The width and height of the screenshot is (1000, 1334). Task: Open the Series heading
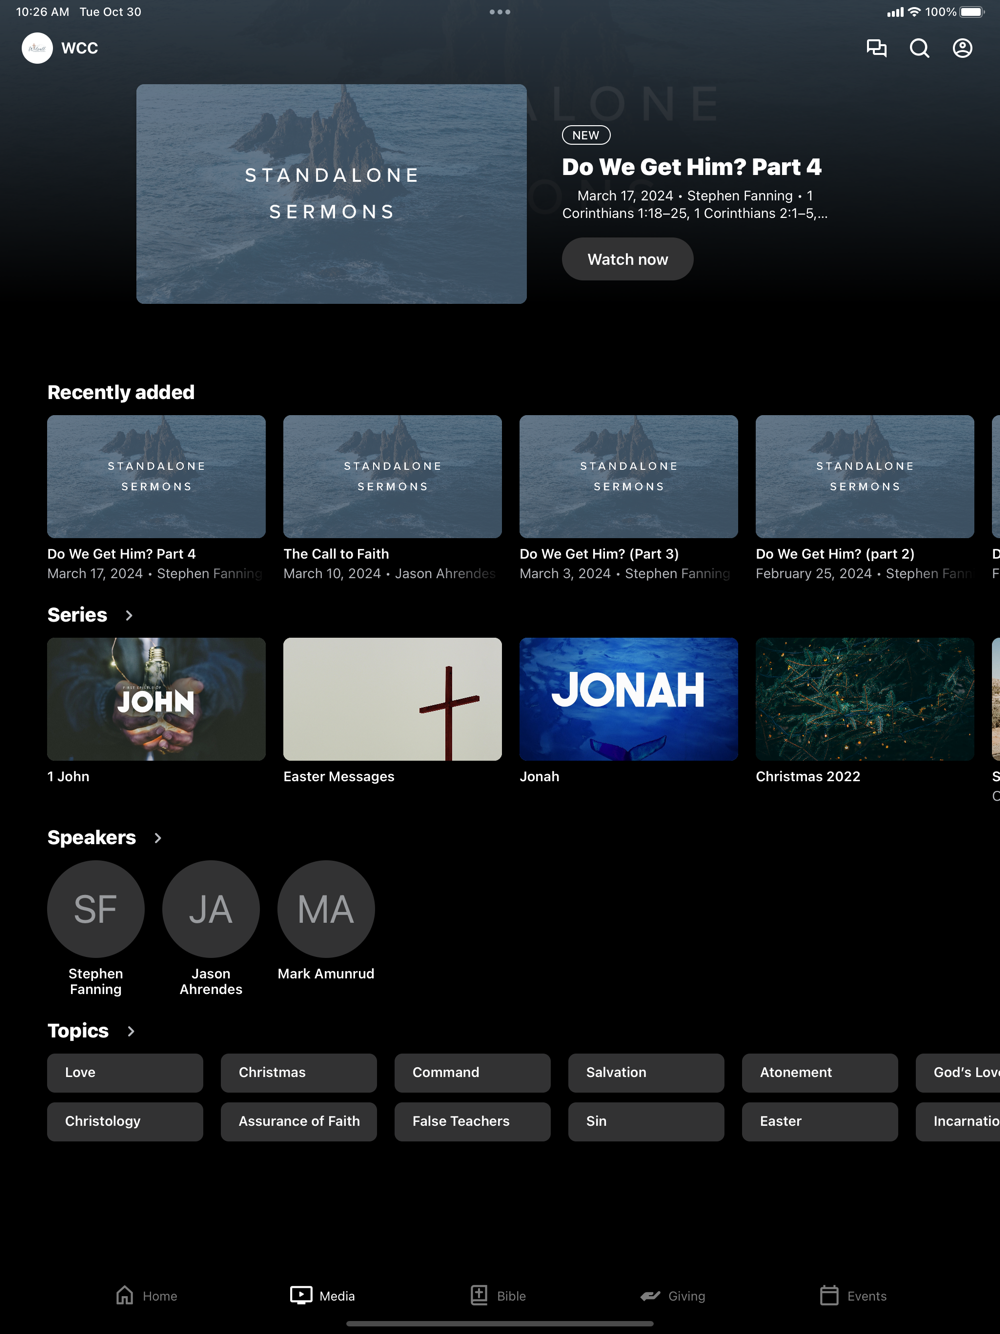77,615
